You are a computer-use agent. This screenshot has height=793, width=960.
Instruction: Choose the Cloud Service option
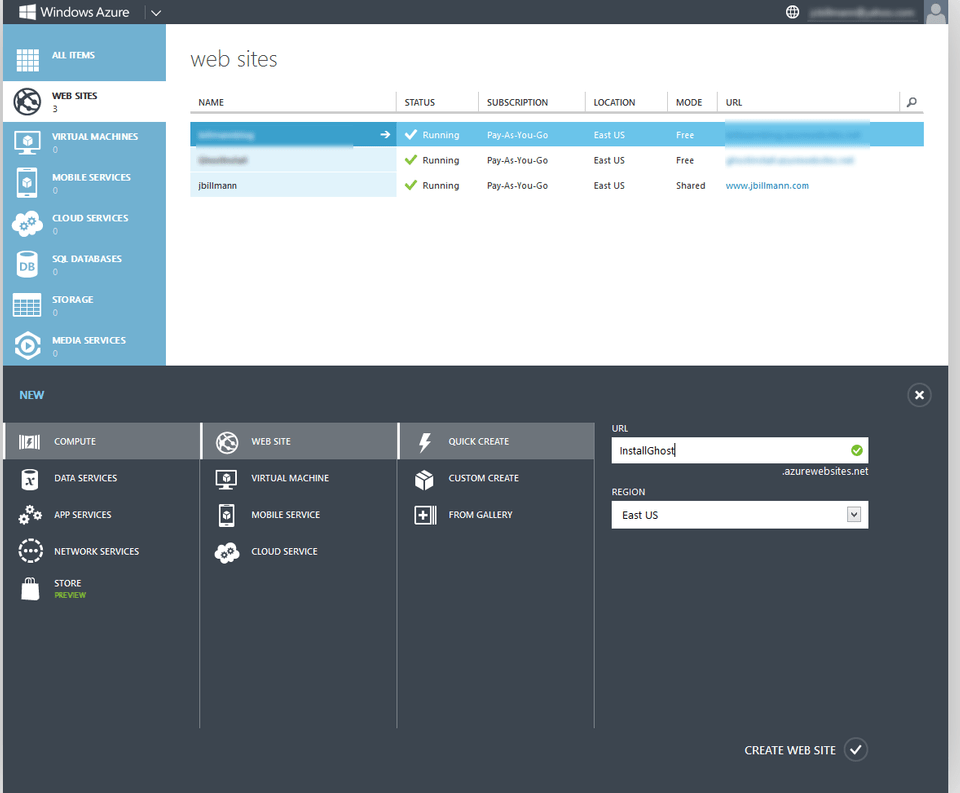[299, 551]
